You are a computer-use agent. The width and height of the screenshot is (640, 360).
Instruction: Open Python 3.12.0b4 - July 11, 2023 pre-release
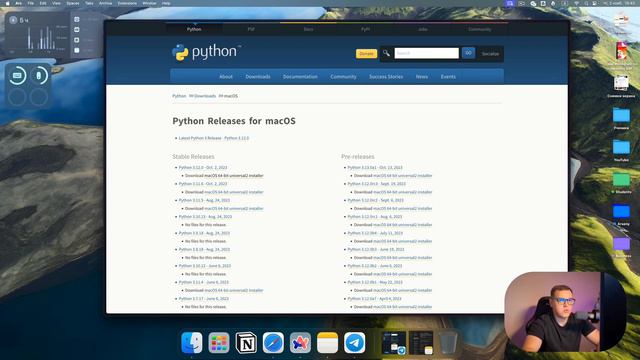[x=375, y=233]
